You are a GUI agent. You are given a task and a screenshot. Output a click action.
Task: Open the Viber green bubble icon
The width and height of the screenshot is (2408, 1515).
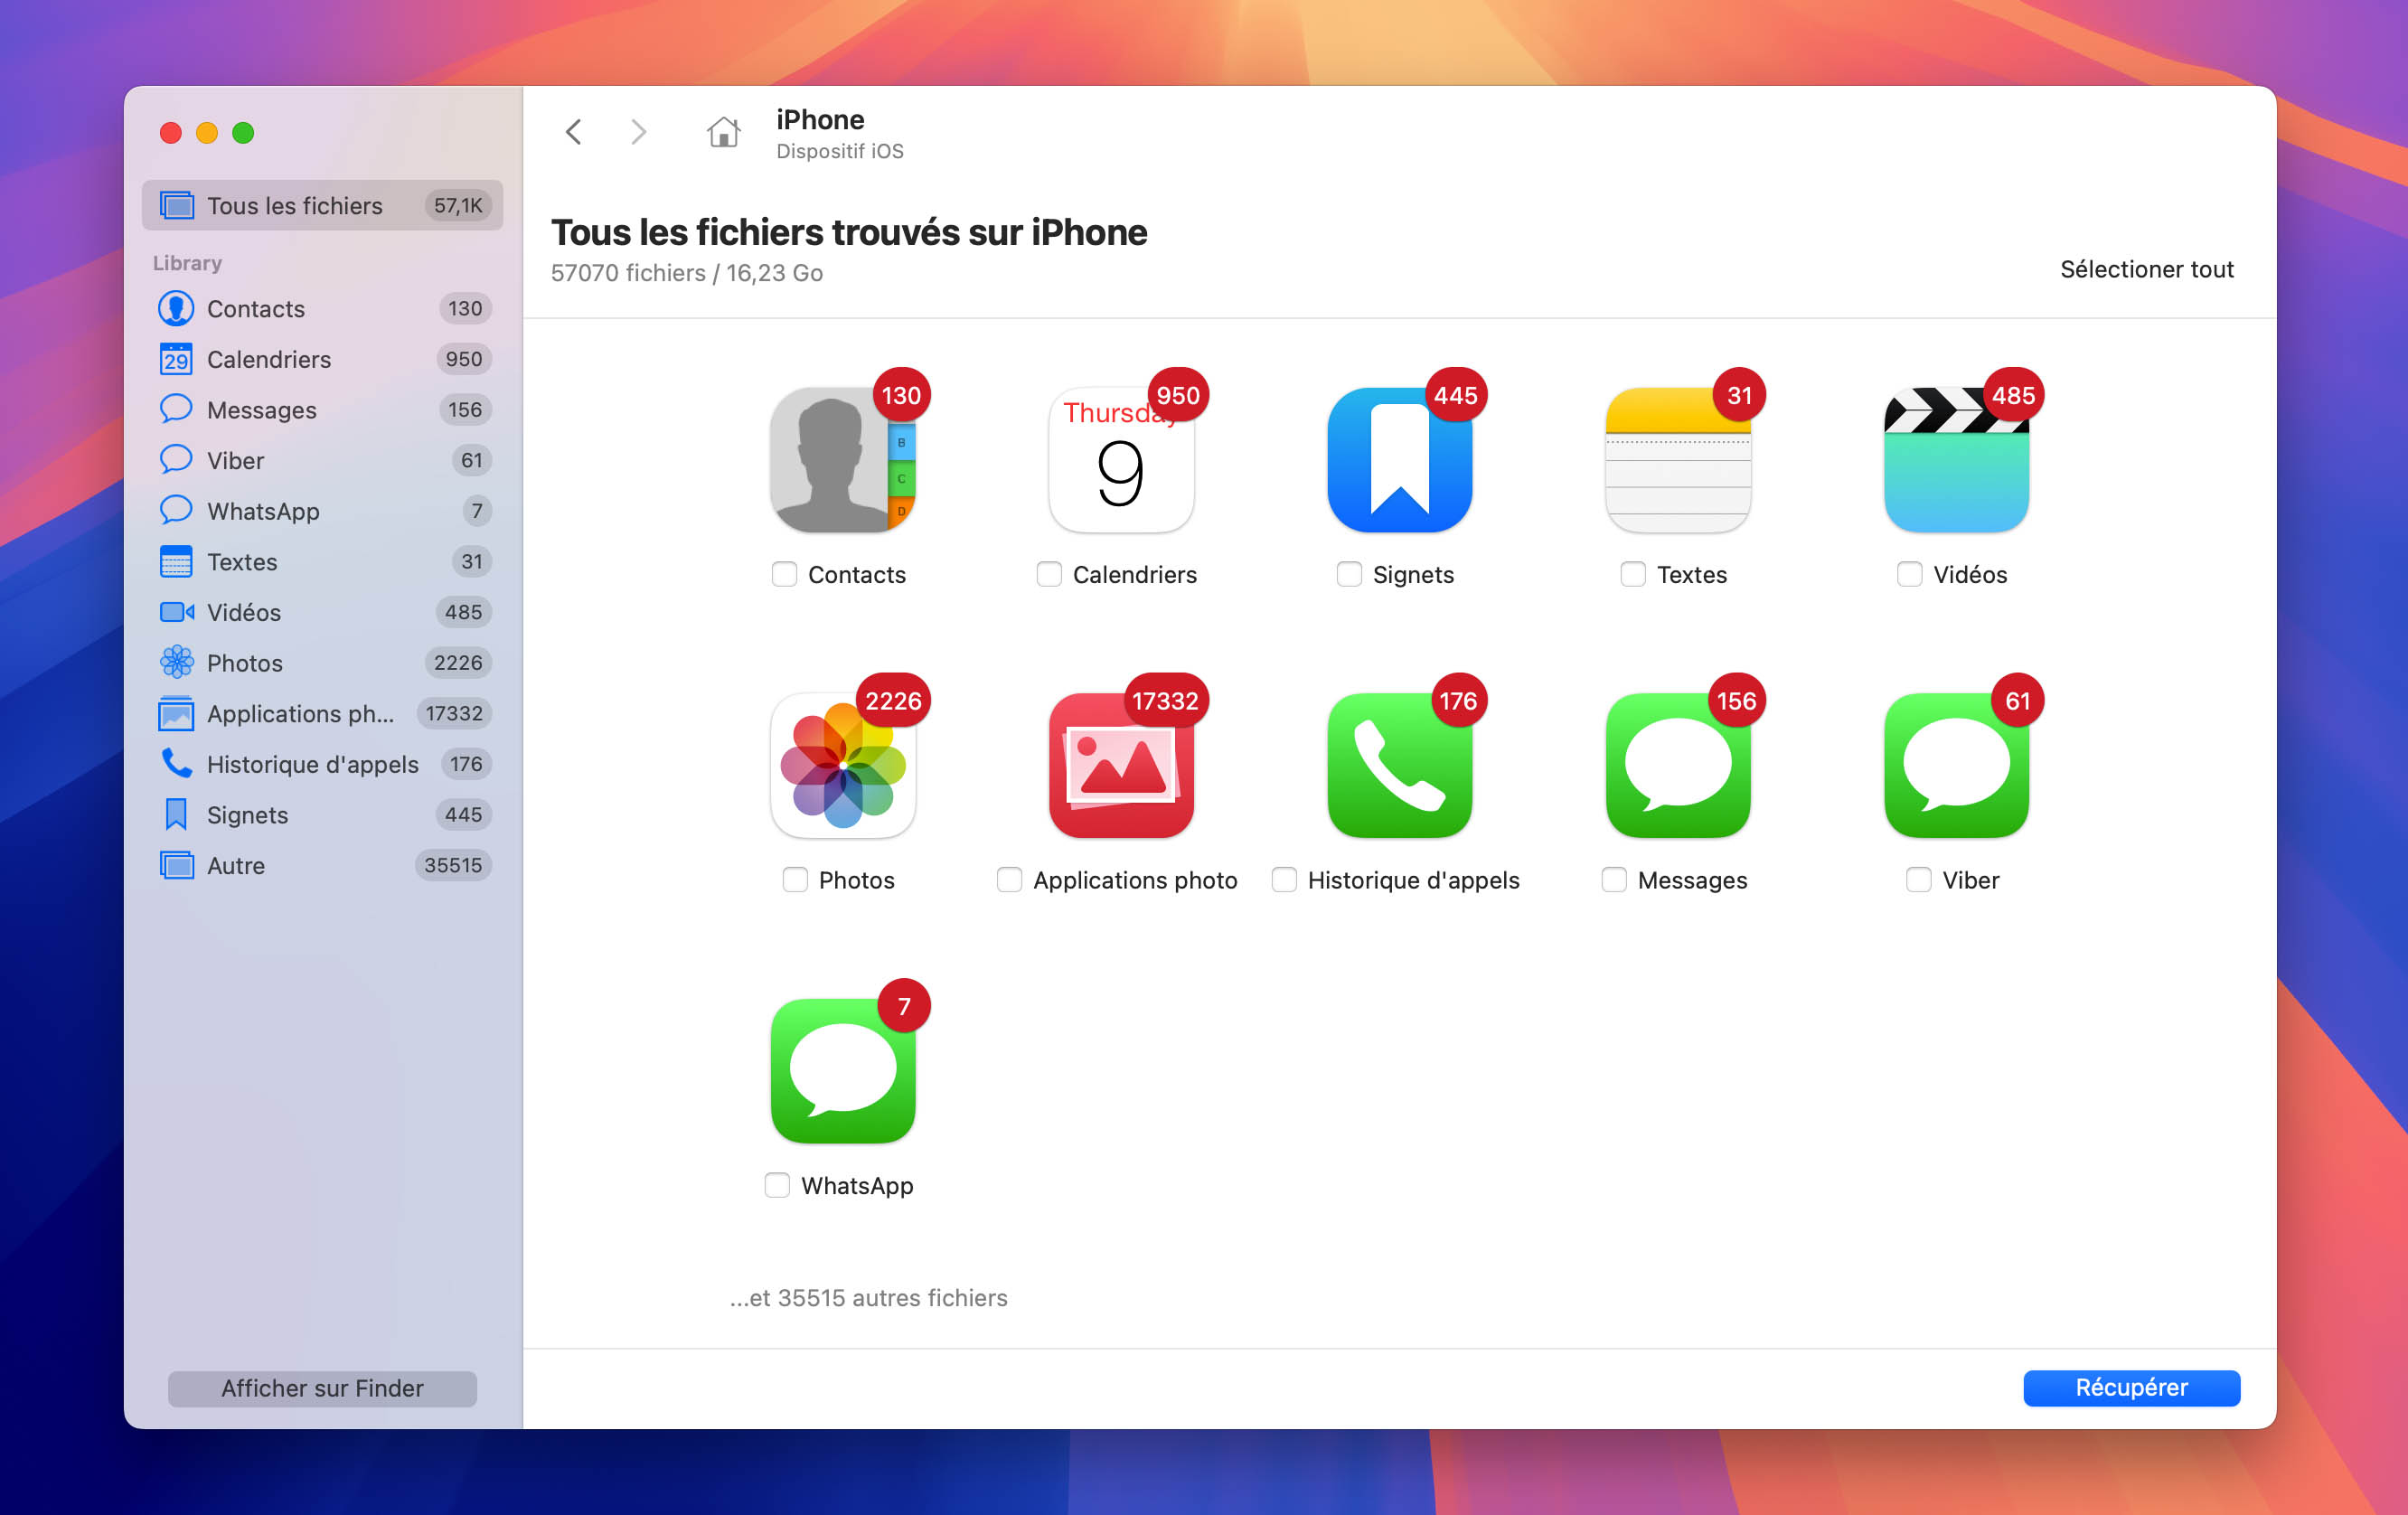(1956, 765)
